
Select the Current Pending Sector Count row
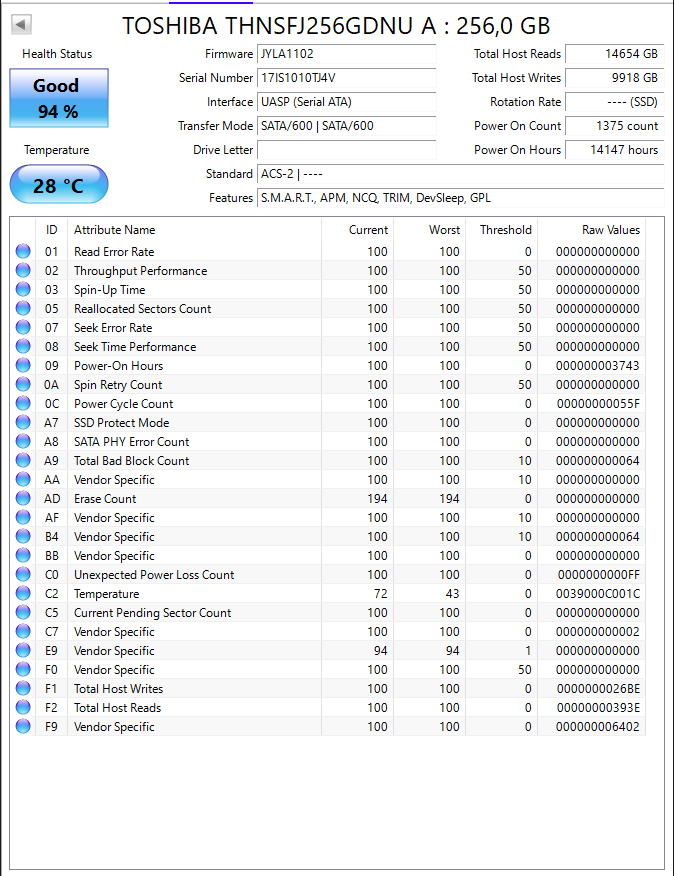tap(327, 612)
